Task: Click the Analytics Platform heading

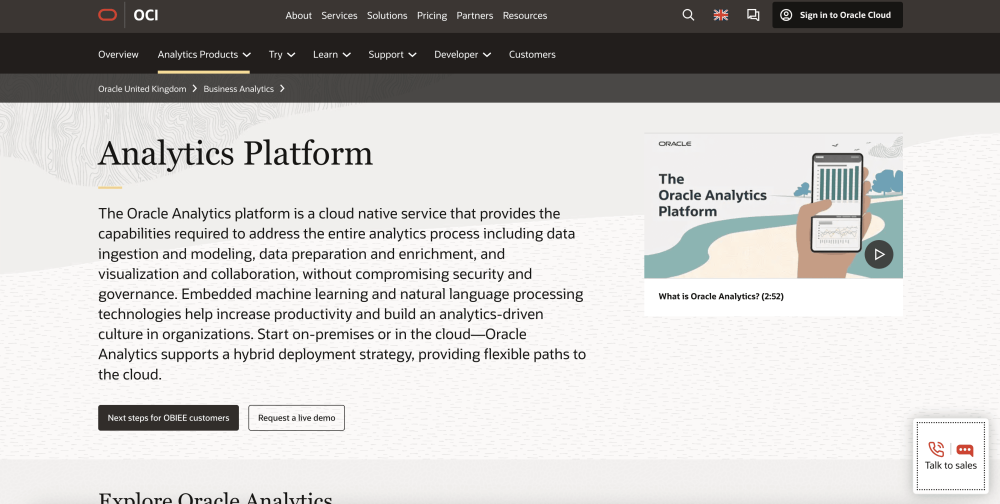Action: (235, 154)
